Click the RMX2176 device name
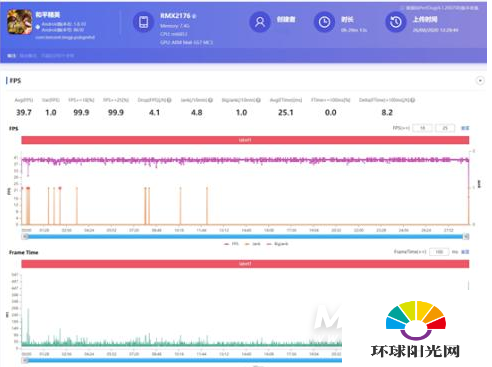Image resolution: width=492 pixels, height=367 pixels. pos(175,16)
